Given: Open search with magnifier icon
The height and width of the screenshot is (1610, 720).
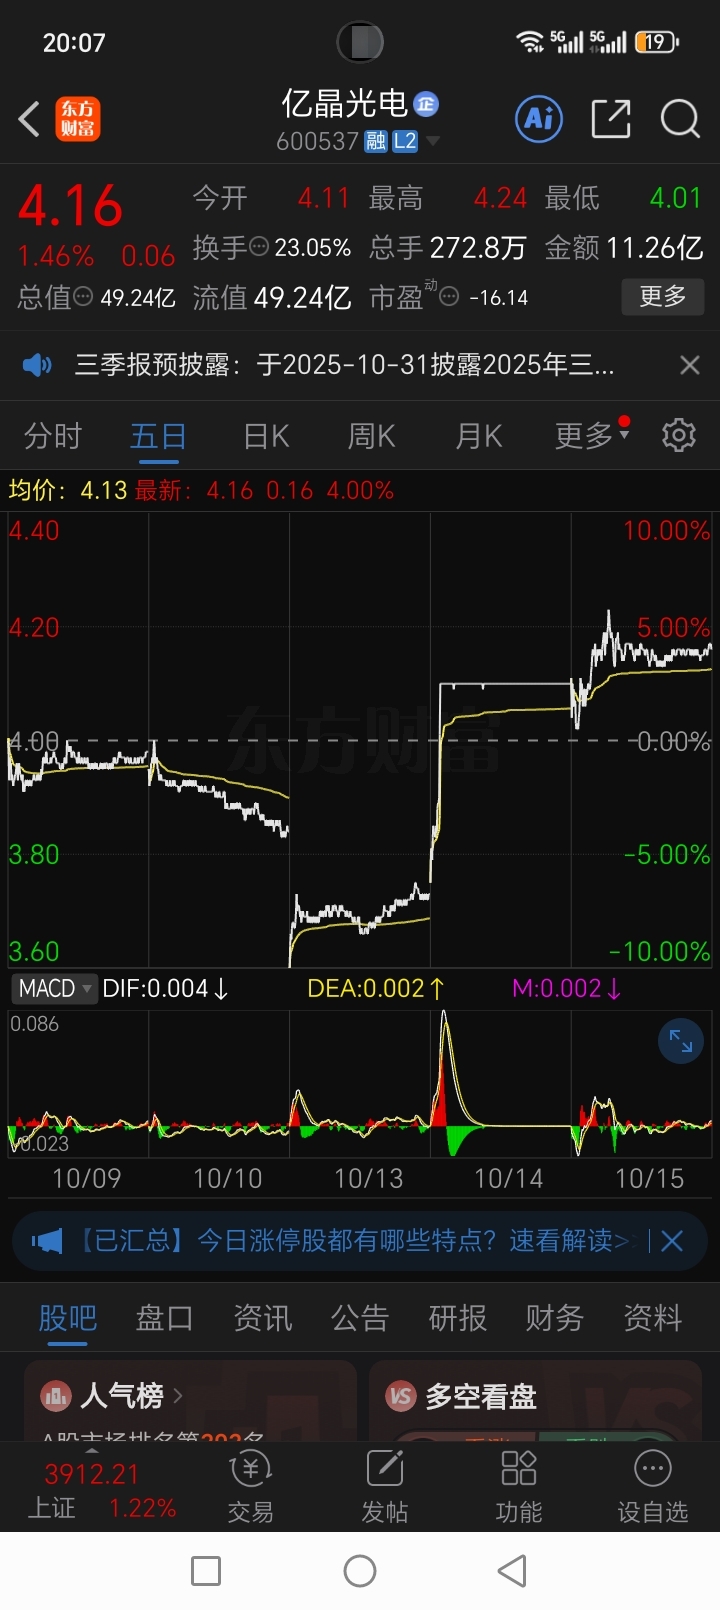Looking at the screenshot, I should 680,119.
